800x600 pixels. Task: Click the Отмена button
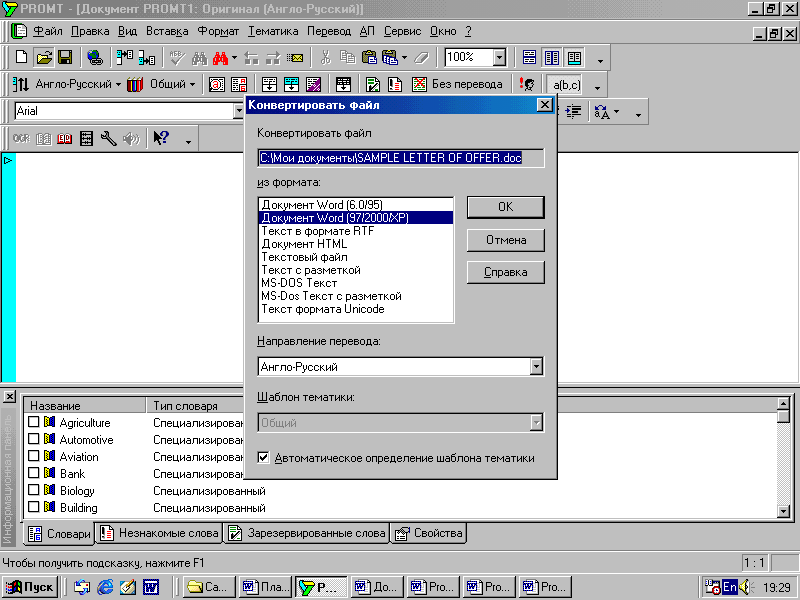(x=506, y=240)
